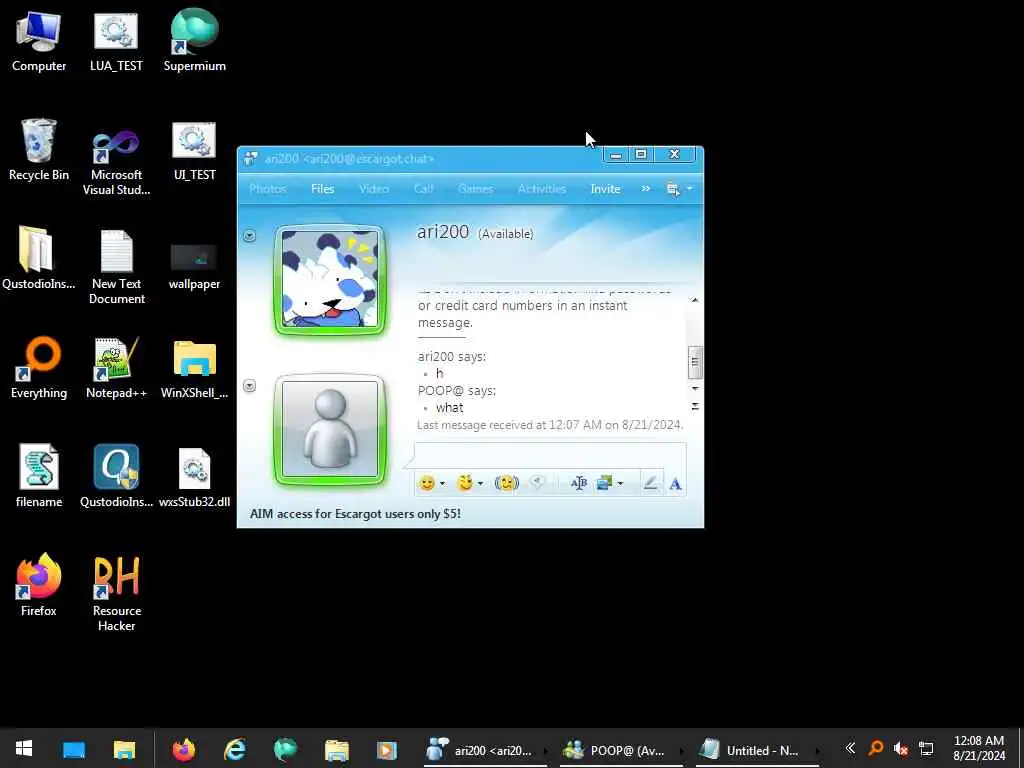This screenshot has height=768, width=1024.
Task: Switch to handwriting pen mode
Action: pos(650,483)
